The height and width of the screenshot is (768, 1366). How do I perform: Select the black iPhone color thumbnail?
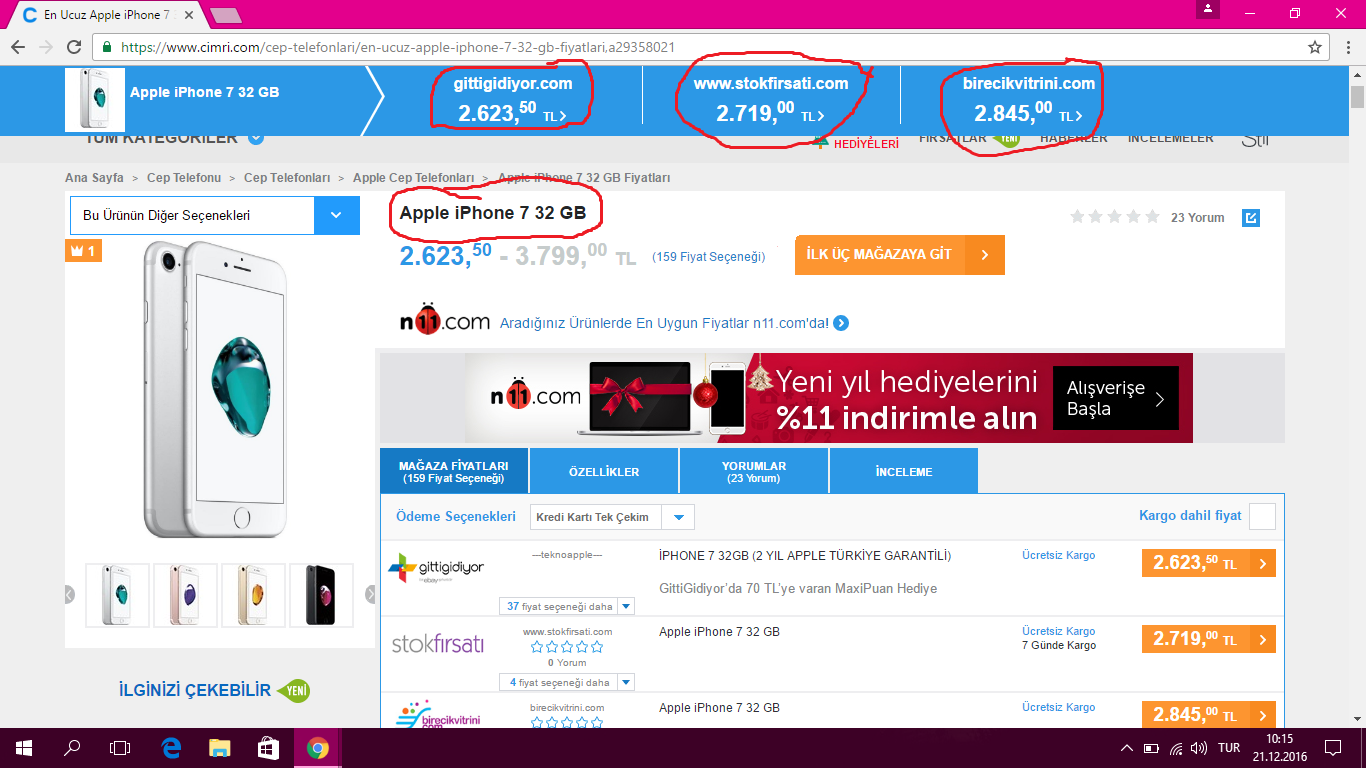coord(322,595)
